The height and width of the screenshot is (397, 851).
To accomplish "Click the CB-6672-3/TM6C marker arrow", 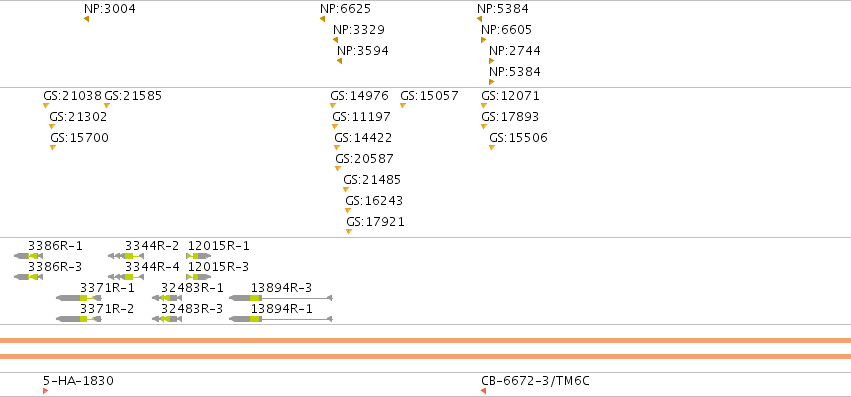I will 483,391.
